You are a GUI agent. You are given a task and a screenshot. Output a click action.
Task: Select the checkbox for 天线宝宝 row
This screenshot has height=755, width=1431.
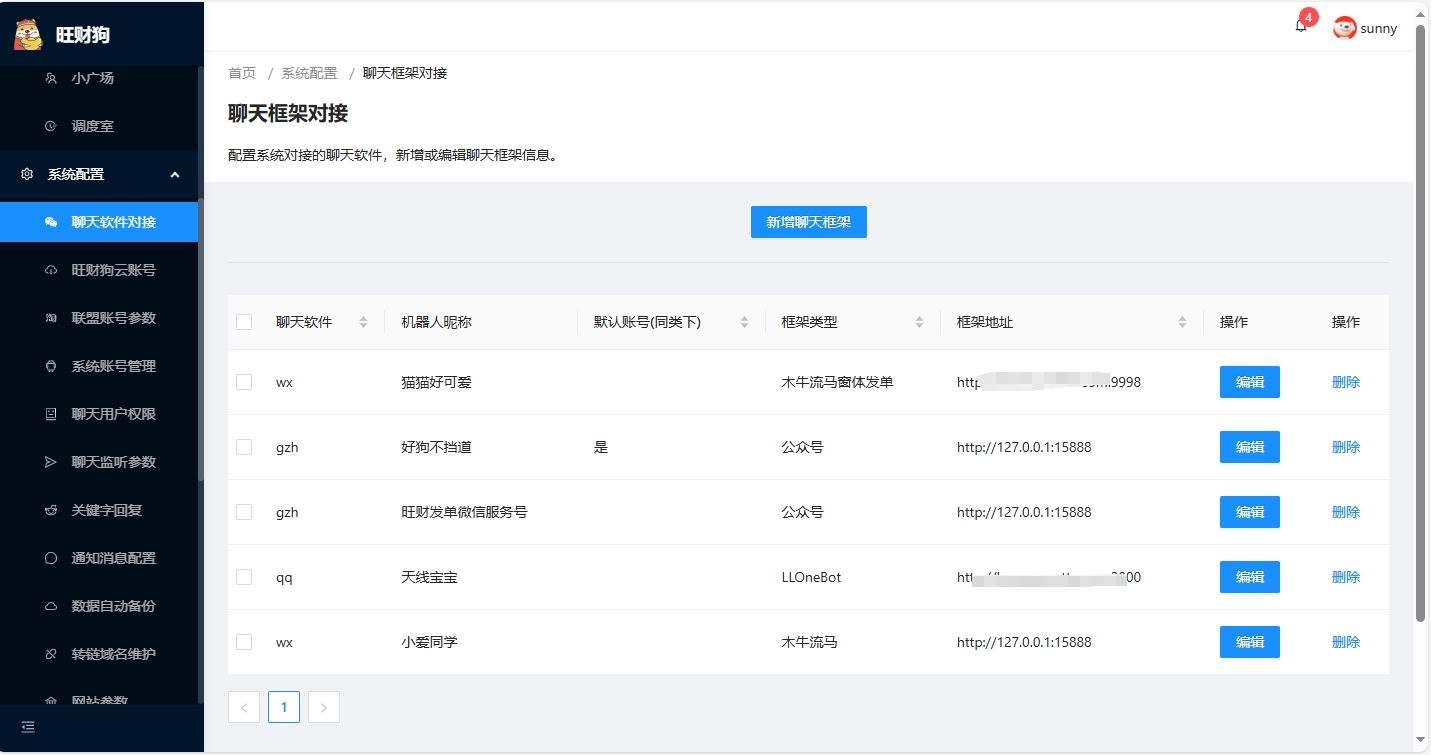point(244,577)
